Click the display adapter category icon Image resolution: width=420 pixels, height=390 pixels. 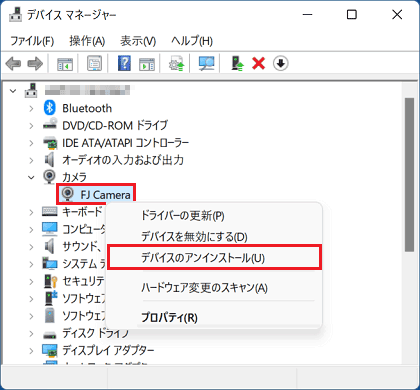pos(50,350)
